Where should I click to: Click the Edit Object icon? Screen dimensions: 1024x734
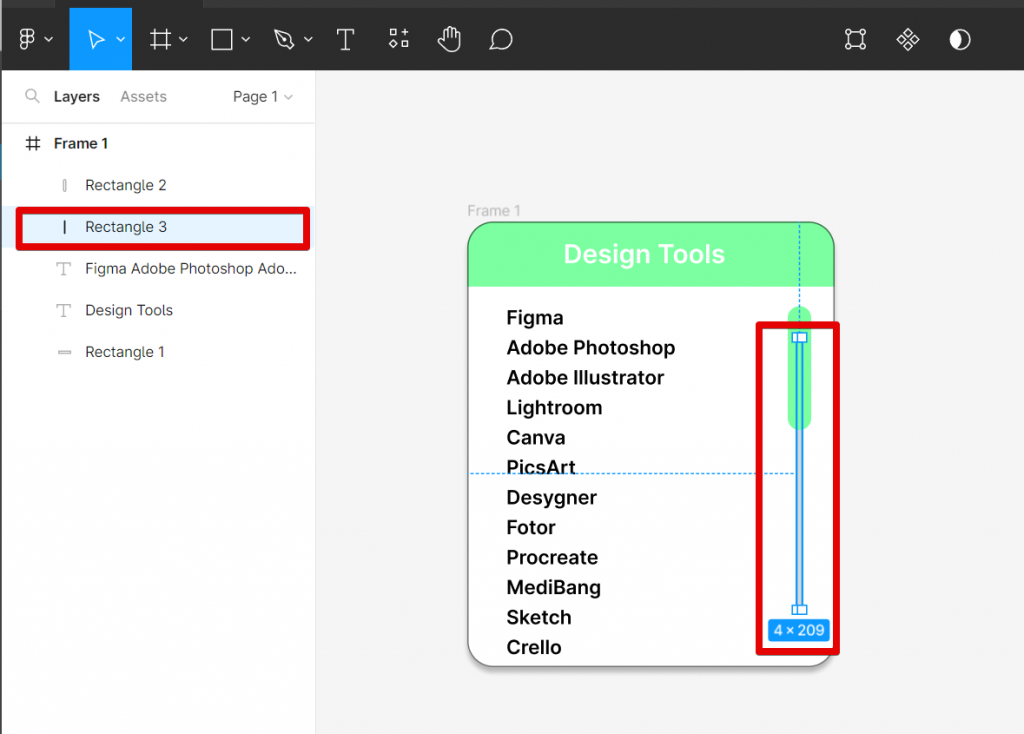855,39
